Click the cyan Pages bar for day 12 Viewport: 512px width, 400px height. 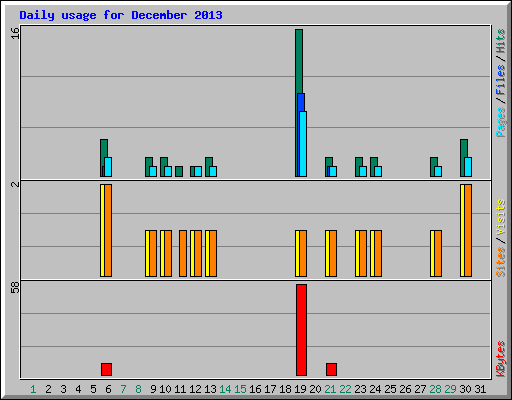click(x=198, y=171)
